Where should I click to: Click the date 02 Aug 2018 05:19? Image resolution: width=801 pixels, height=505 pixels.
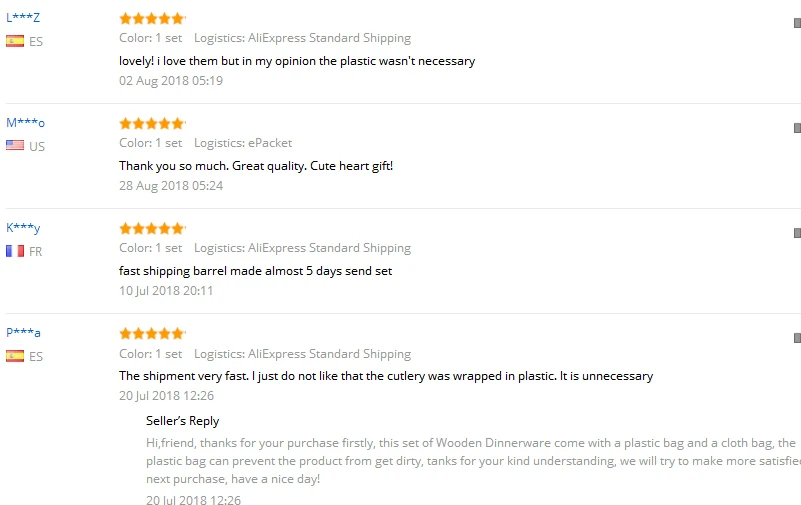coord(171,81)
